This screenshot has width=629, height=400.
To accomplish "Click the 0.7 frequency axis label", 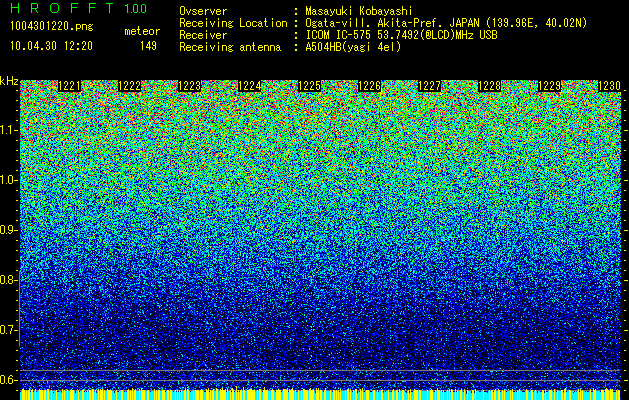I will (8, 330).
